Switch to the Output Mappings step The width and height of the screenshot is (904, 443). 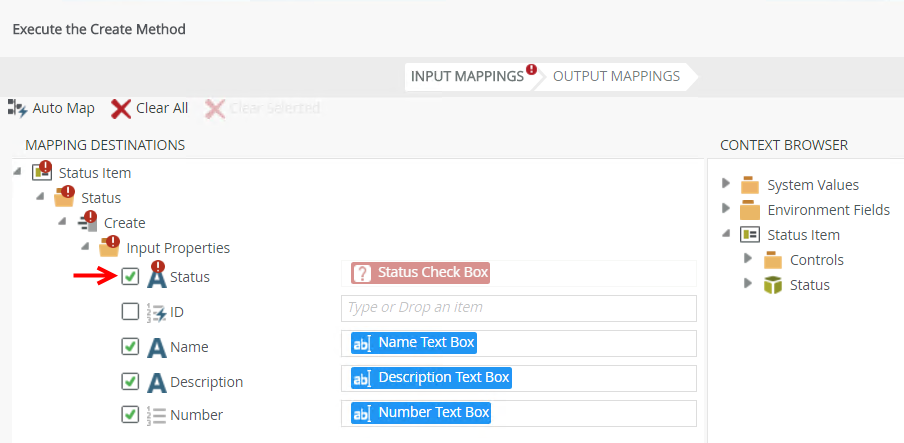pyautogui.click(x=616, y=76)
